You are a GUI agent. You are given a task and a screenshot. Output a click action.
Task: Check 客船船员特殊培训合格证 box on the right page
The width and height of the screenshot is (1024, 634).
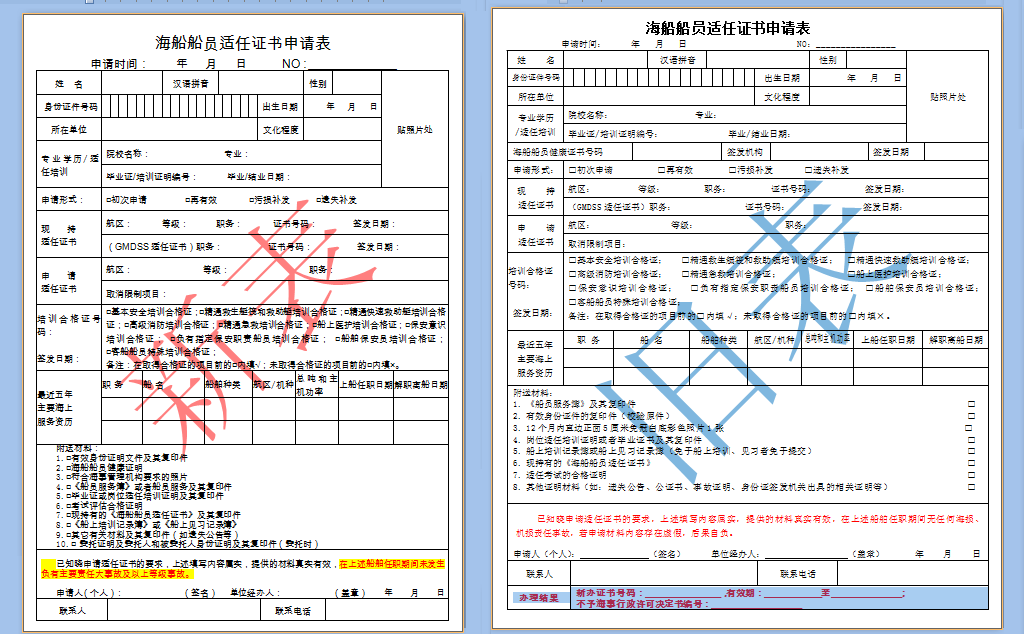(573, 302)
